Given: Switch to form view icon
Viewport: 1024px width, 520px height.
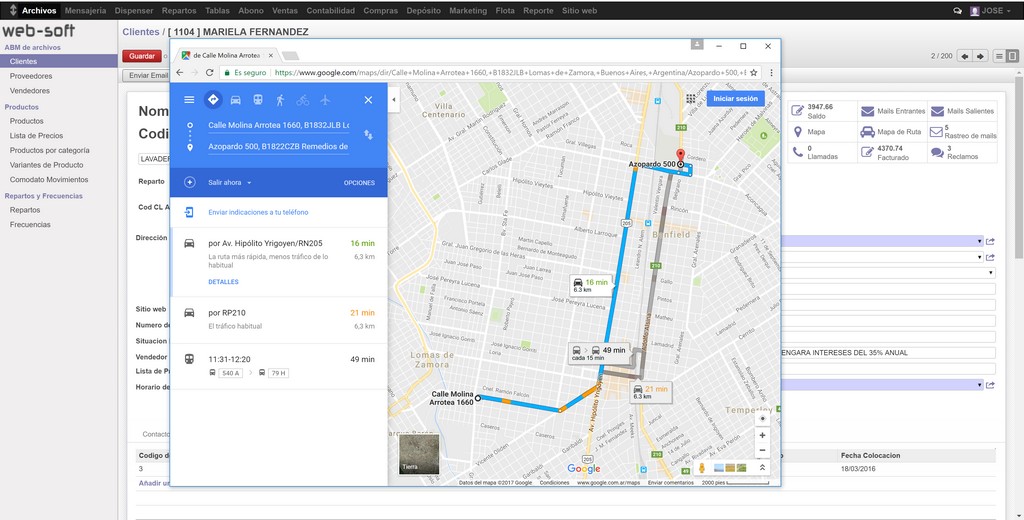Looking at the screenshot, I should (x=1012, y=56).
